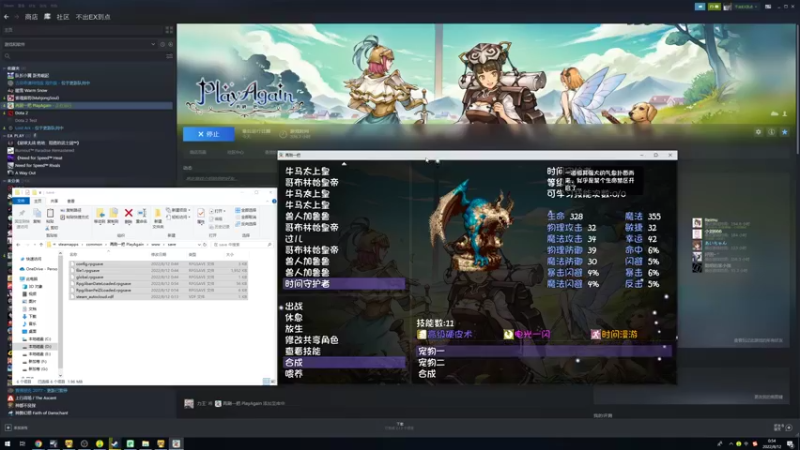Select Need for Speed Heat entry
The width and height of the screenshot is (800, 450).
[39, 158]
